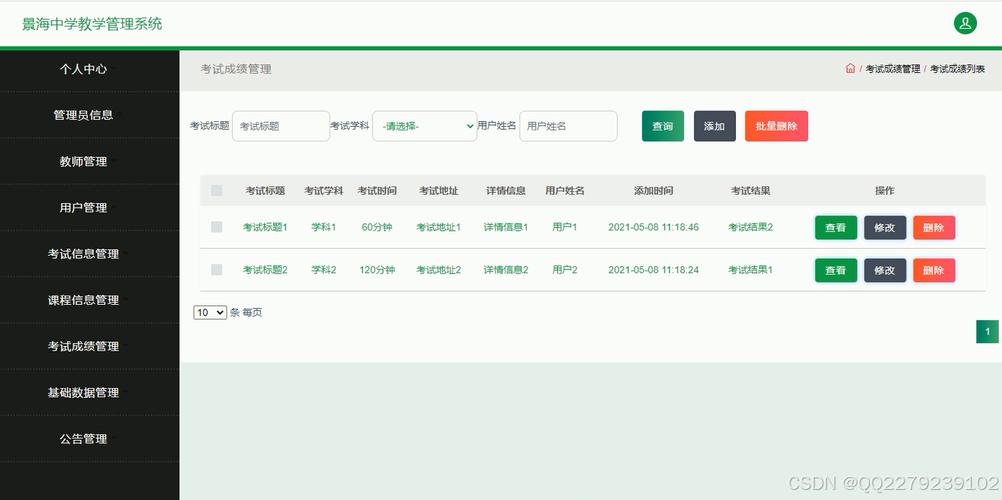1002x500 pixels.
Task: Click the 120分钟 cell
Action: [x=377, y=270]
